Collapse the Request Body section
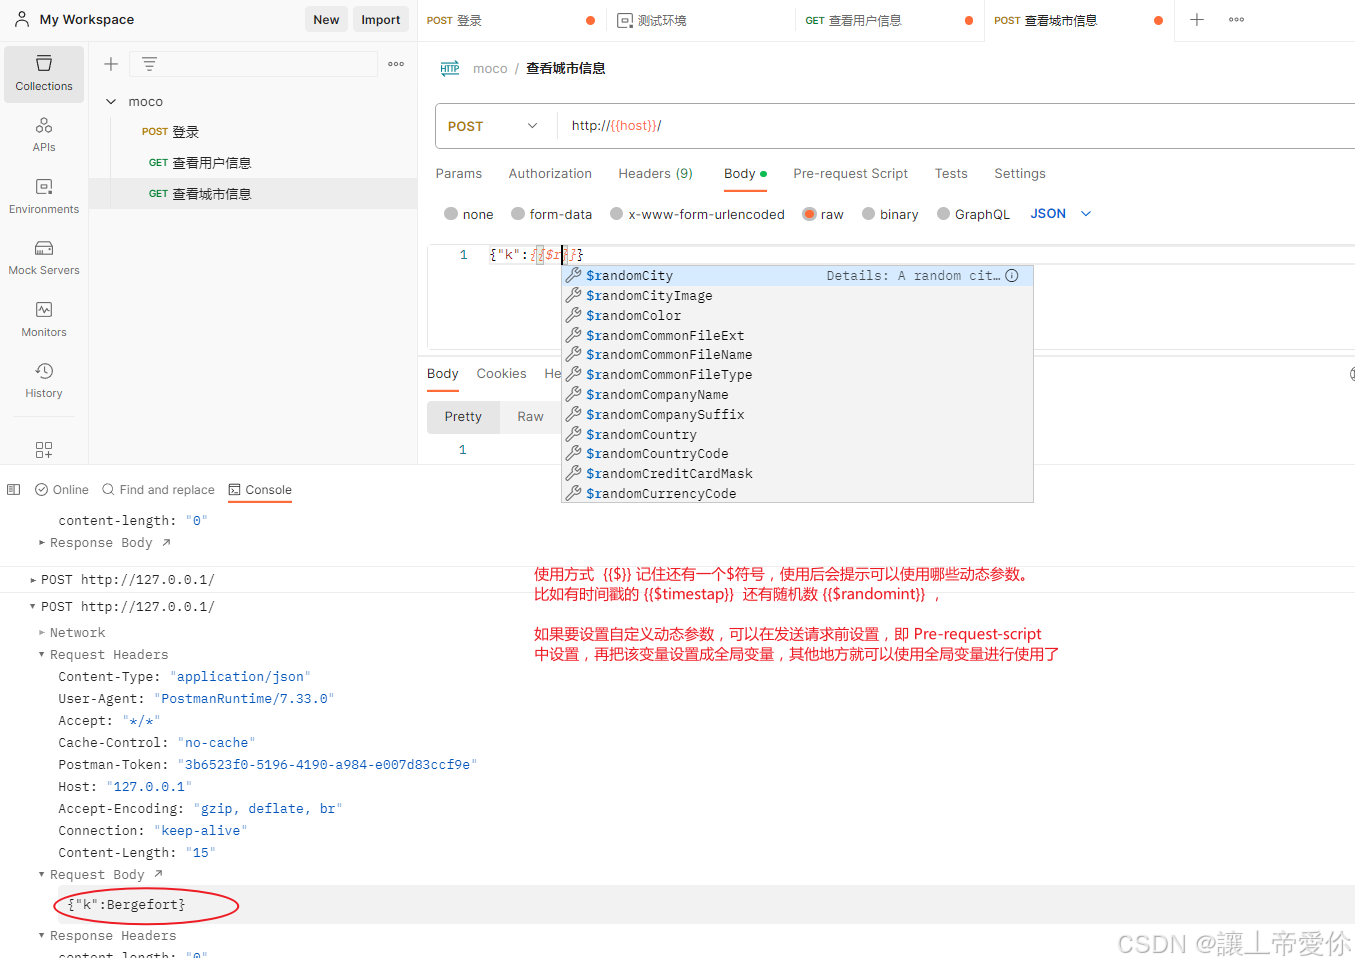 point(42,875)
